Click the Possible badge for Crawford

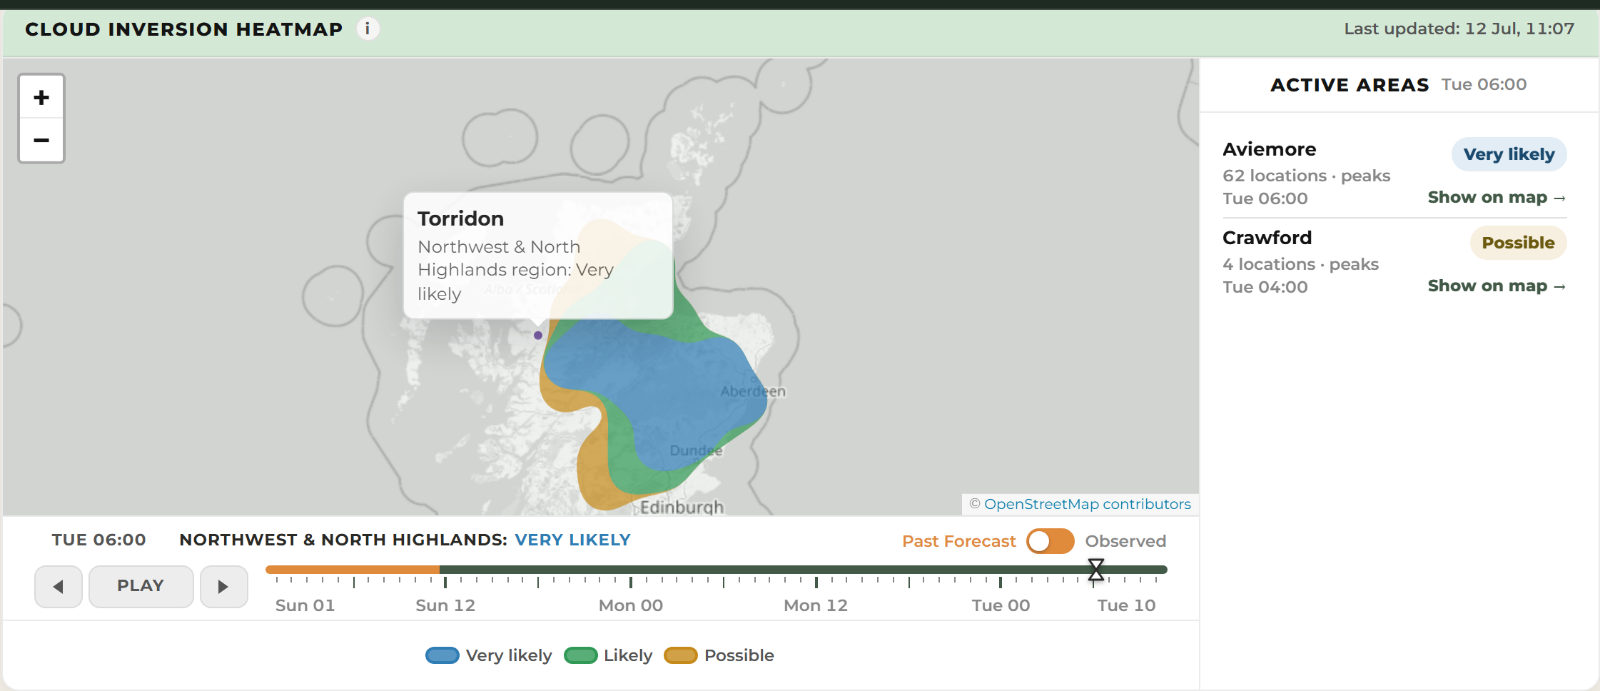[x=1518, y=243]
